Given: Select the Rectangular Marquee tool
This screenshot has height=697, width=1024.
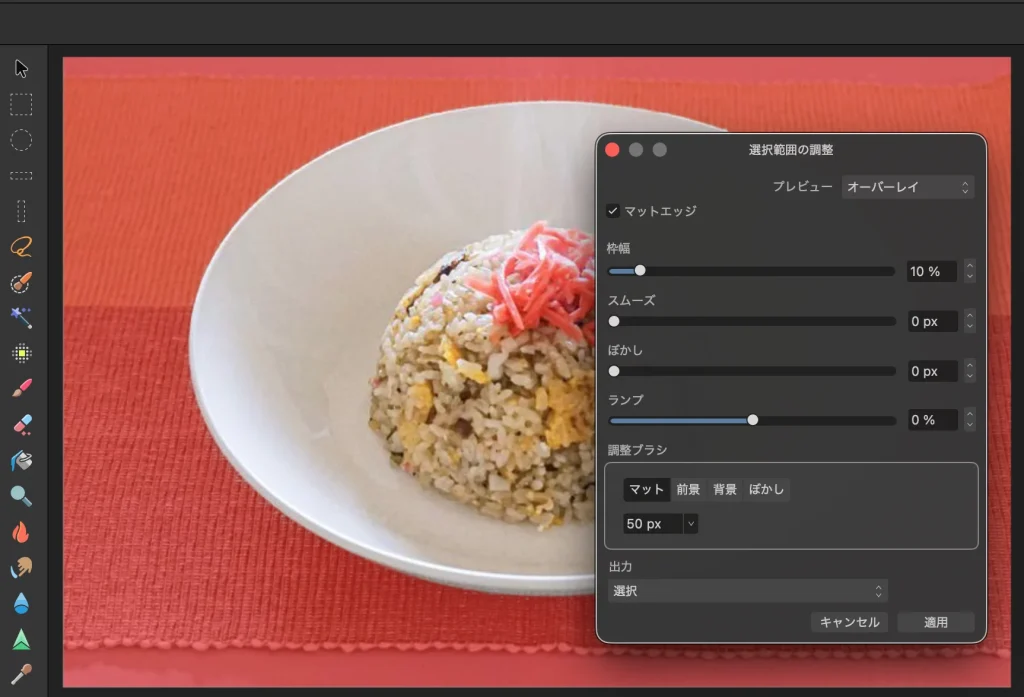Looking at the screenshot, I should pos(21,104).
